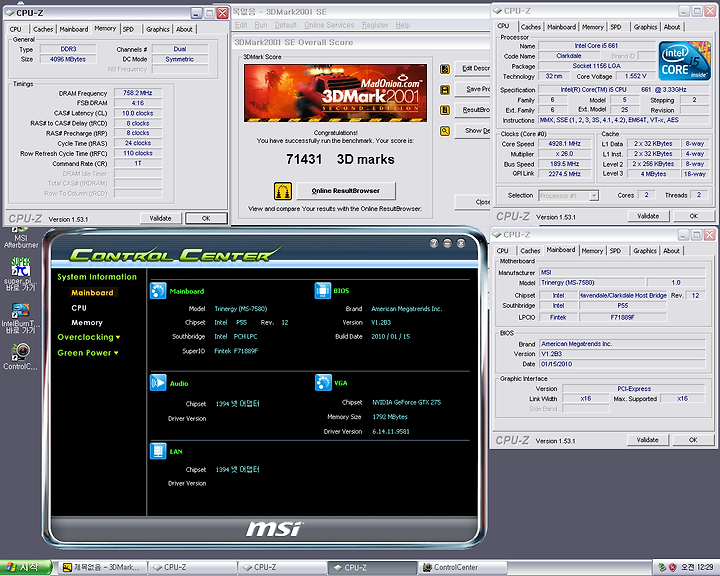Open the SPD tab in memory CPU-Z window
720x576 pixels.
[129, 29]
